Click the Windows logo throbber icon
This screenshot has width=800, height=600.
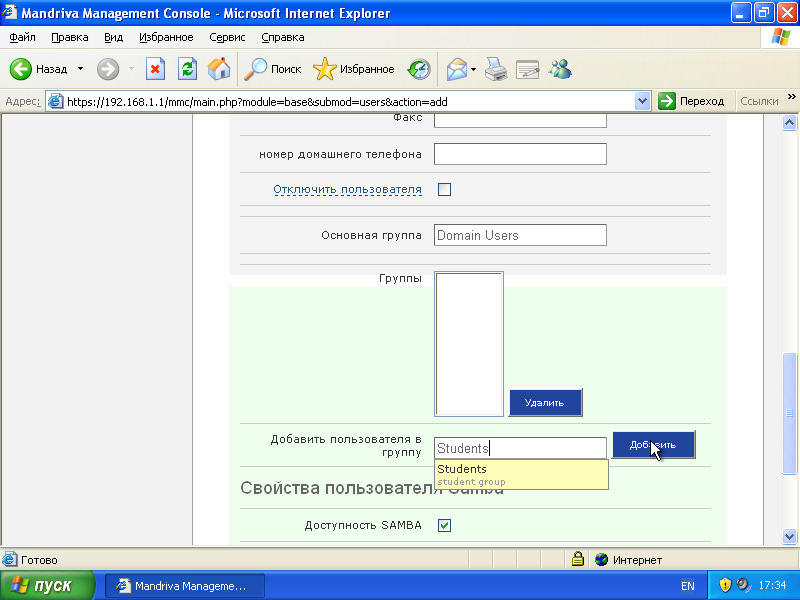click(x=780, y=37)
